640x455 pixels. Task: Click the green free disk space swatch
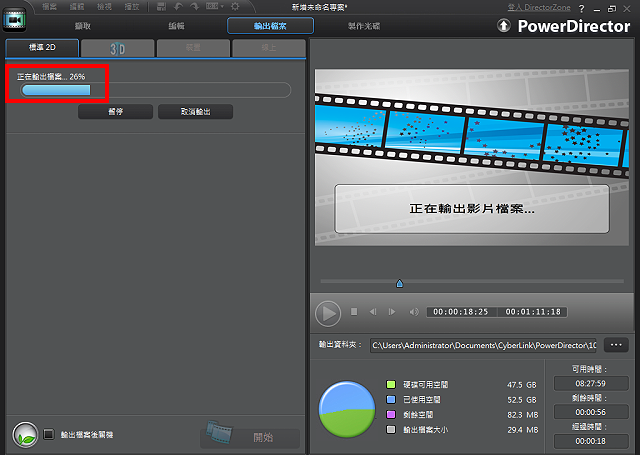391,384
